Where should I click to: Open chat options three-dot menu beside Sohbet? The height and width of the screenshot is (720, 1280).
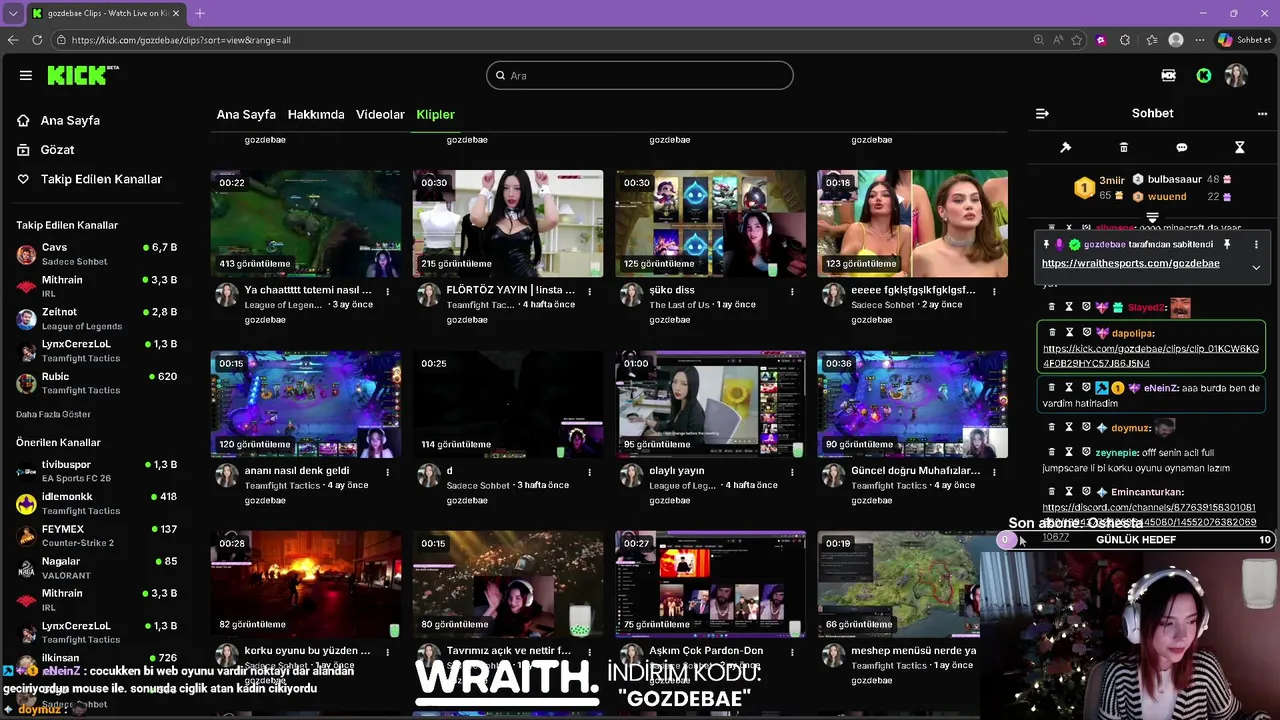pos(1262,113)
